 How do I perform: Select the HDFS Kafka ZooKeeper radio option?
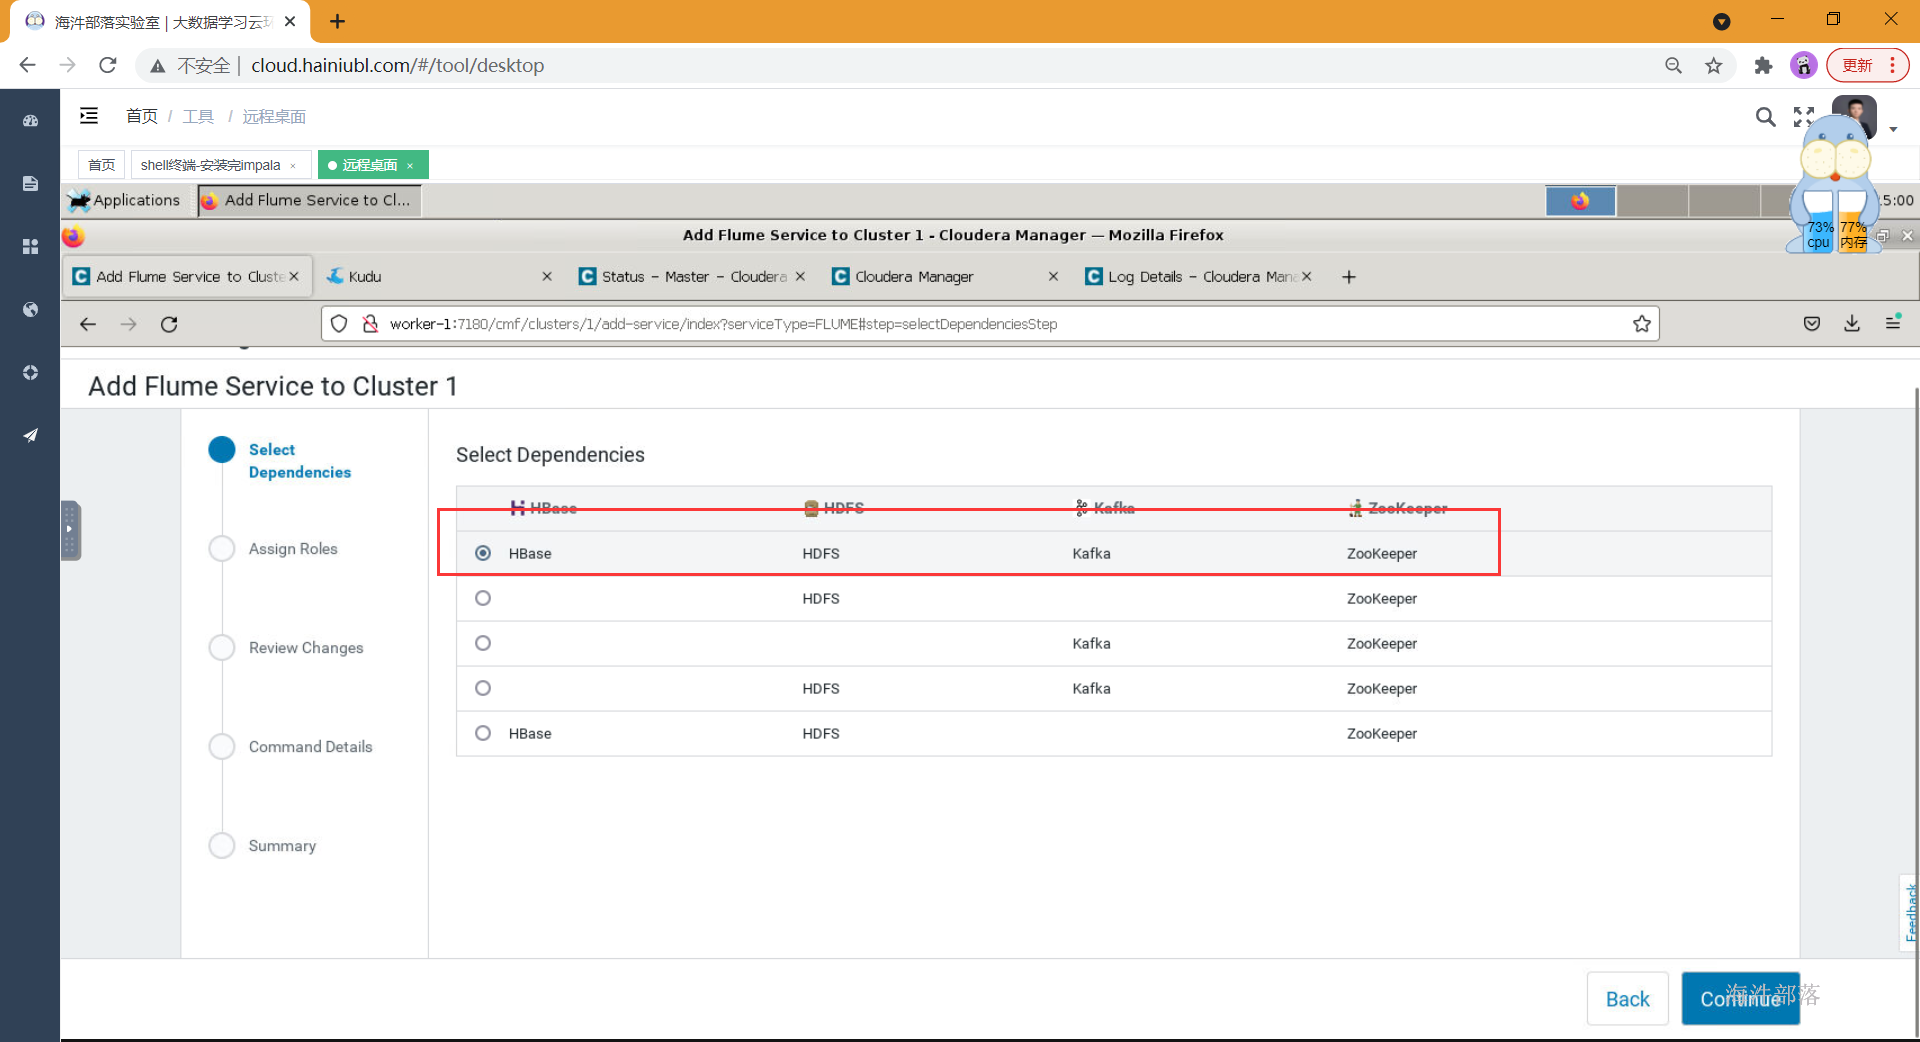[483, 688]
